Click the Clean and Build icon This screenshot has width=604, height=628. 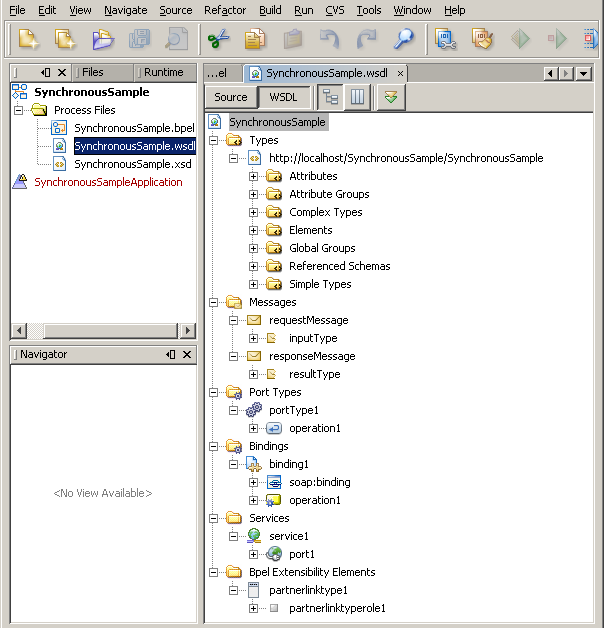click(x=482, y=39)
